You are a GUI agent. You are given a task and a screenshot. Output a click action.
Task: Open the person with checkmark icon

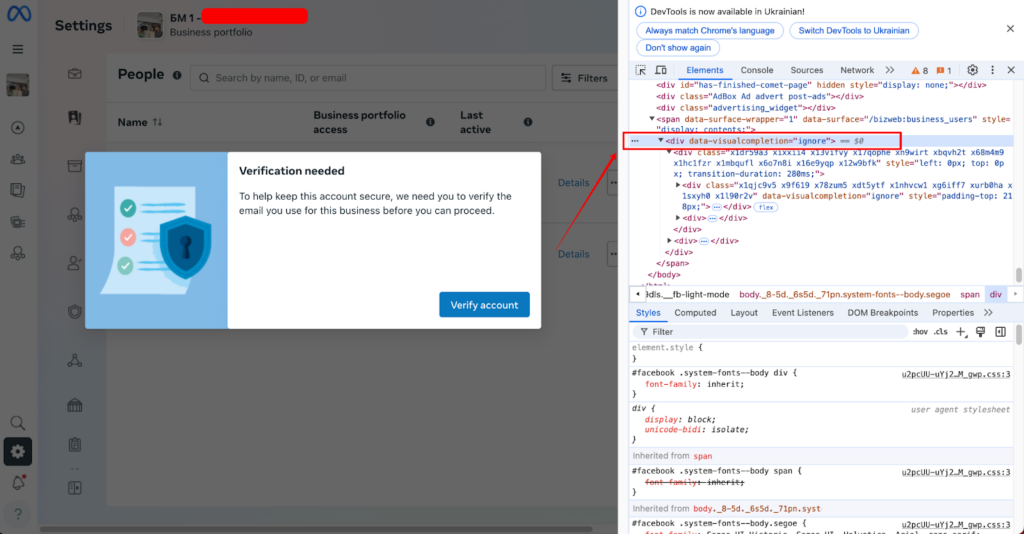click(74, 263)
